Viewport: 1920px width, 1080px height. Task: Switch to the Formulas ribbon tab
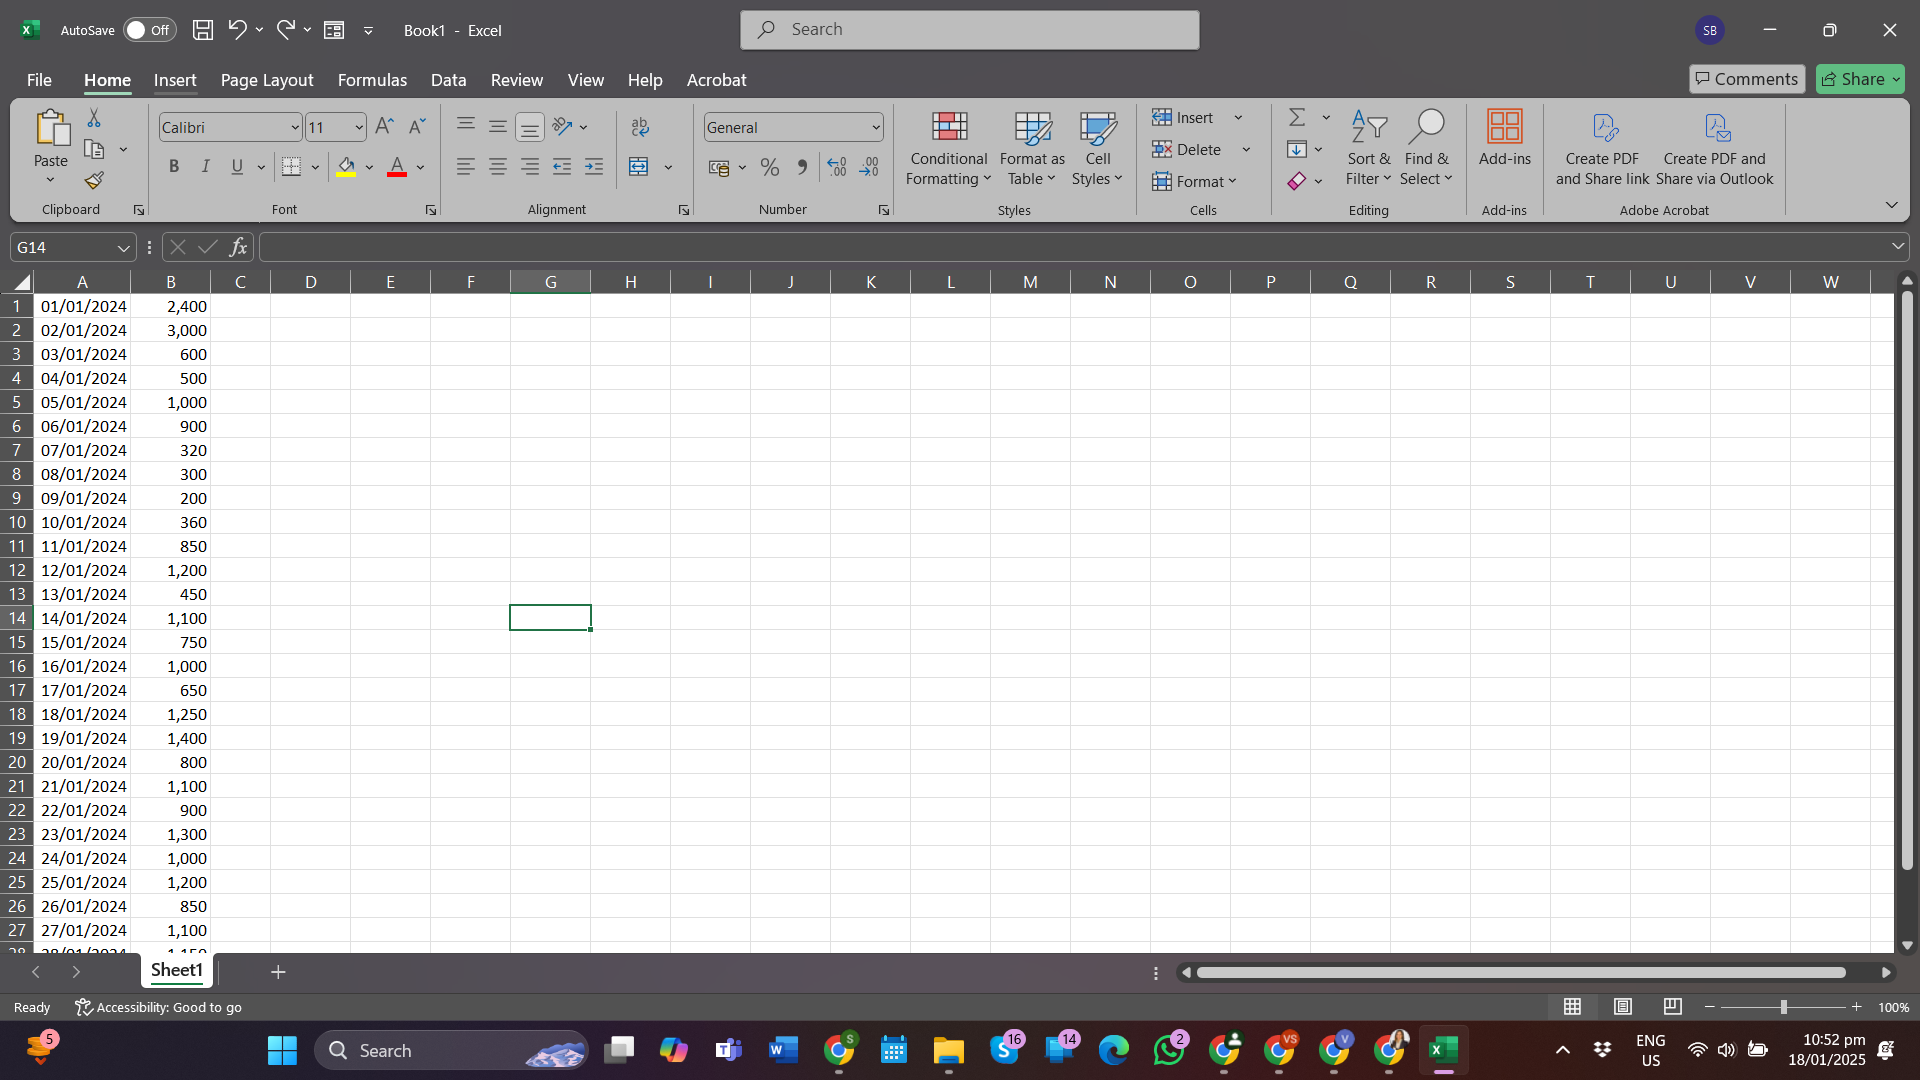click(x=372, y=80)
